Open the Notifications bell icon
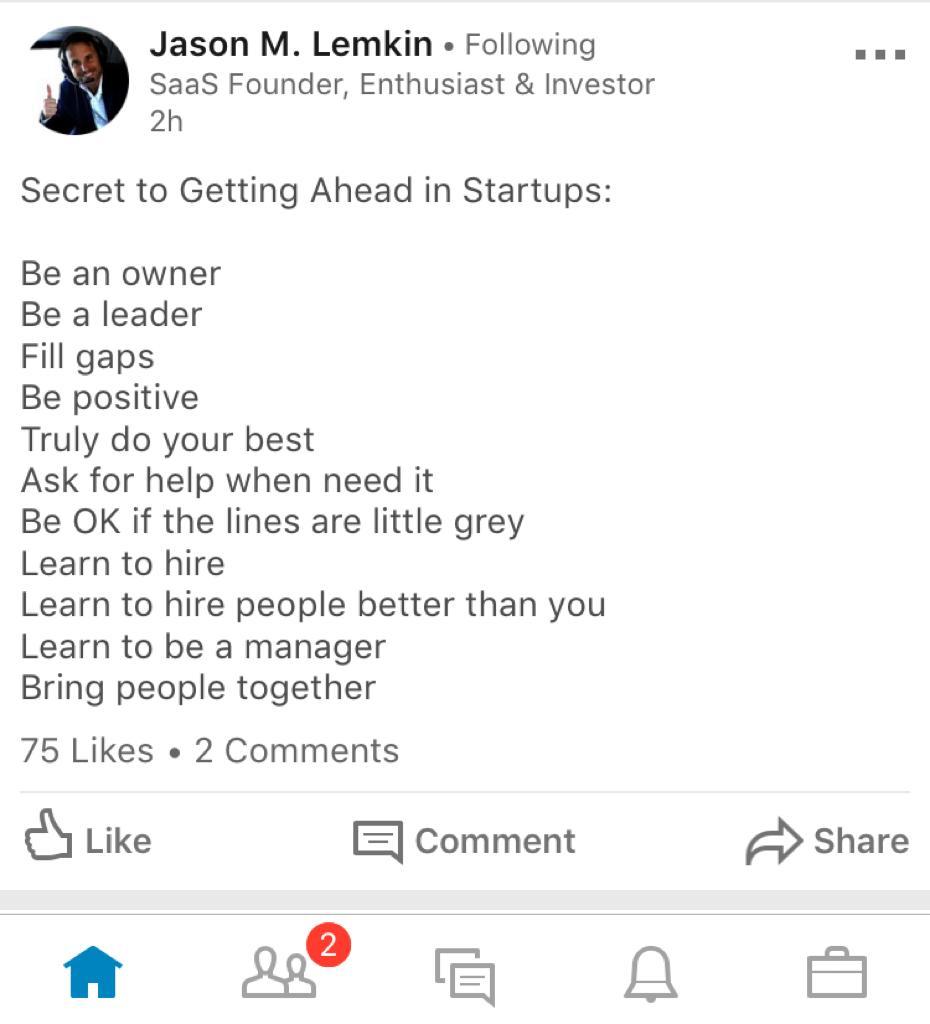 pos(651,973)
